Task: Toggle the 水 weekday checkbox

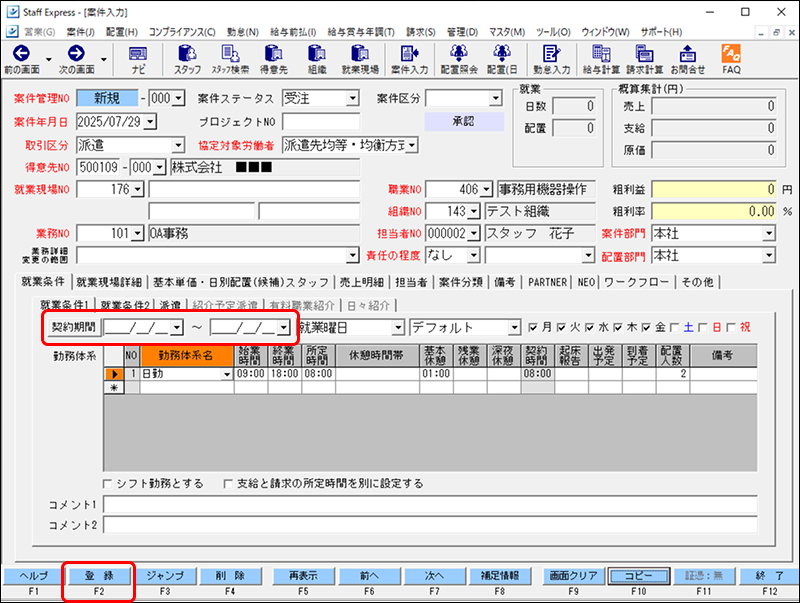Action: tap(590, 328)
